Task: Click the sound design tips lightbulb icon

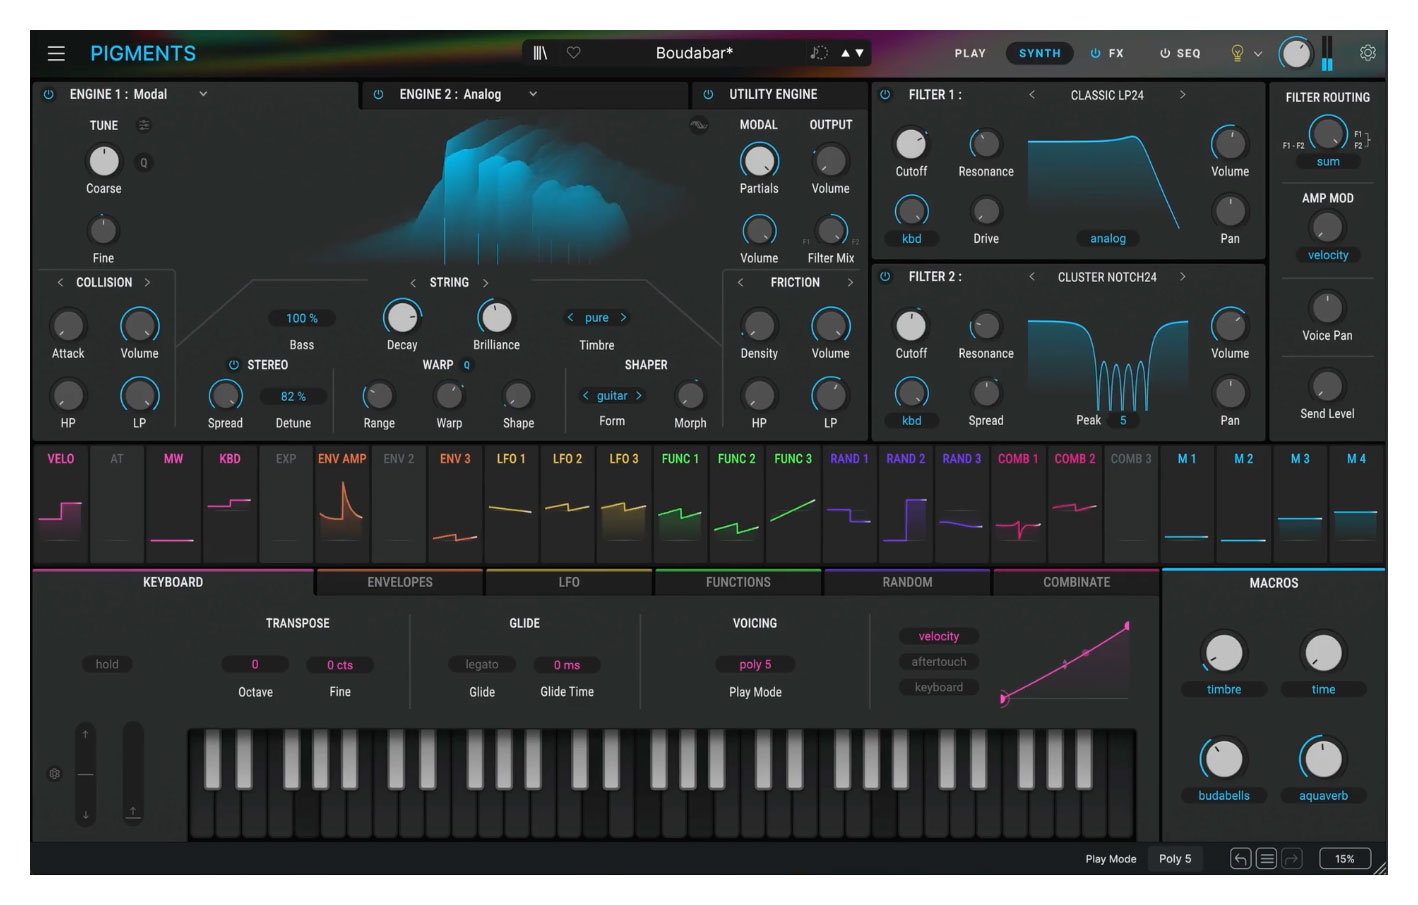Action: pos(1237,53)
